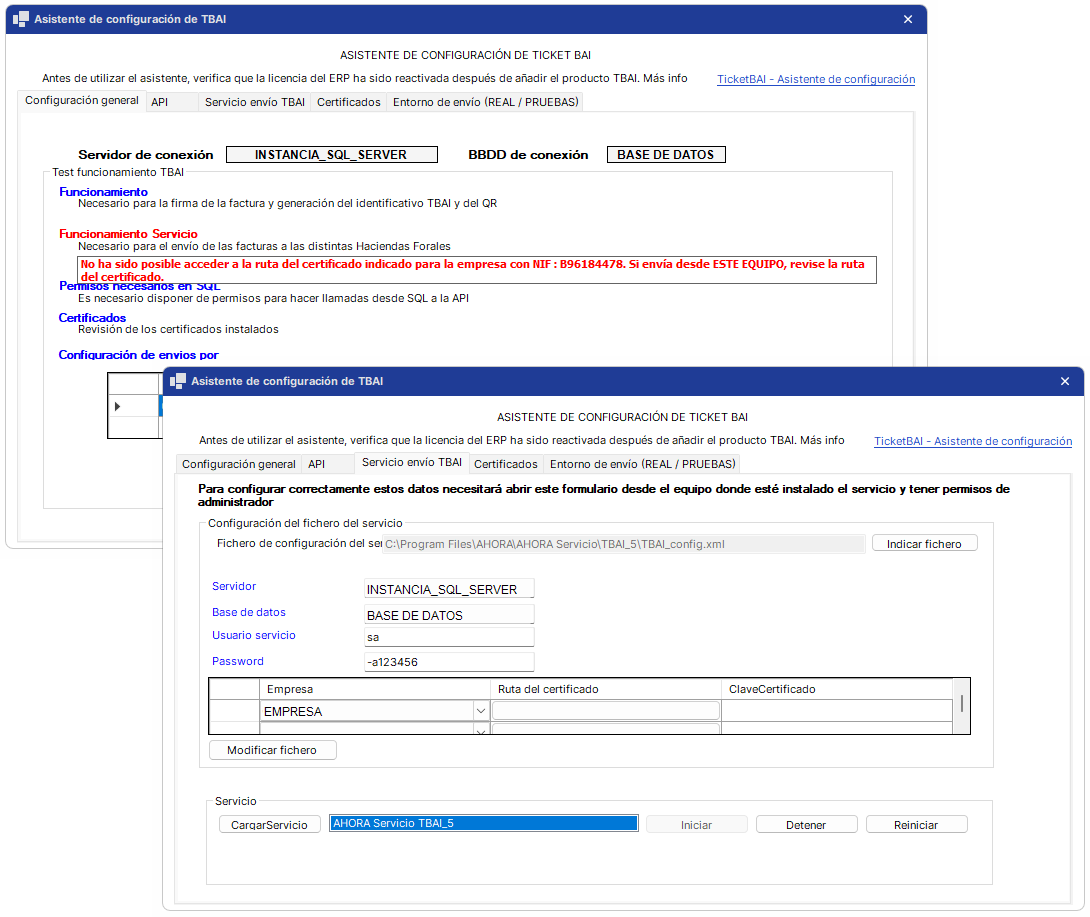Click the ClaveCertificado column header
Screen dimensions: 1090x917
click(837, 689)
